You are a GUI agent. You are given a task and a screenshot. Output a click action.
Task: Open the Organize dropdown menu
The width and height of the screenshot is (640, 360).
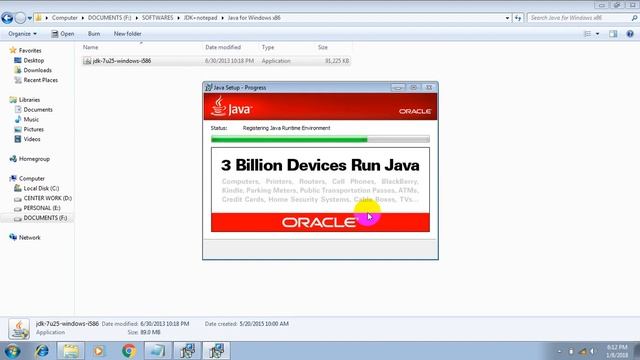point(22,34)
